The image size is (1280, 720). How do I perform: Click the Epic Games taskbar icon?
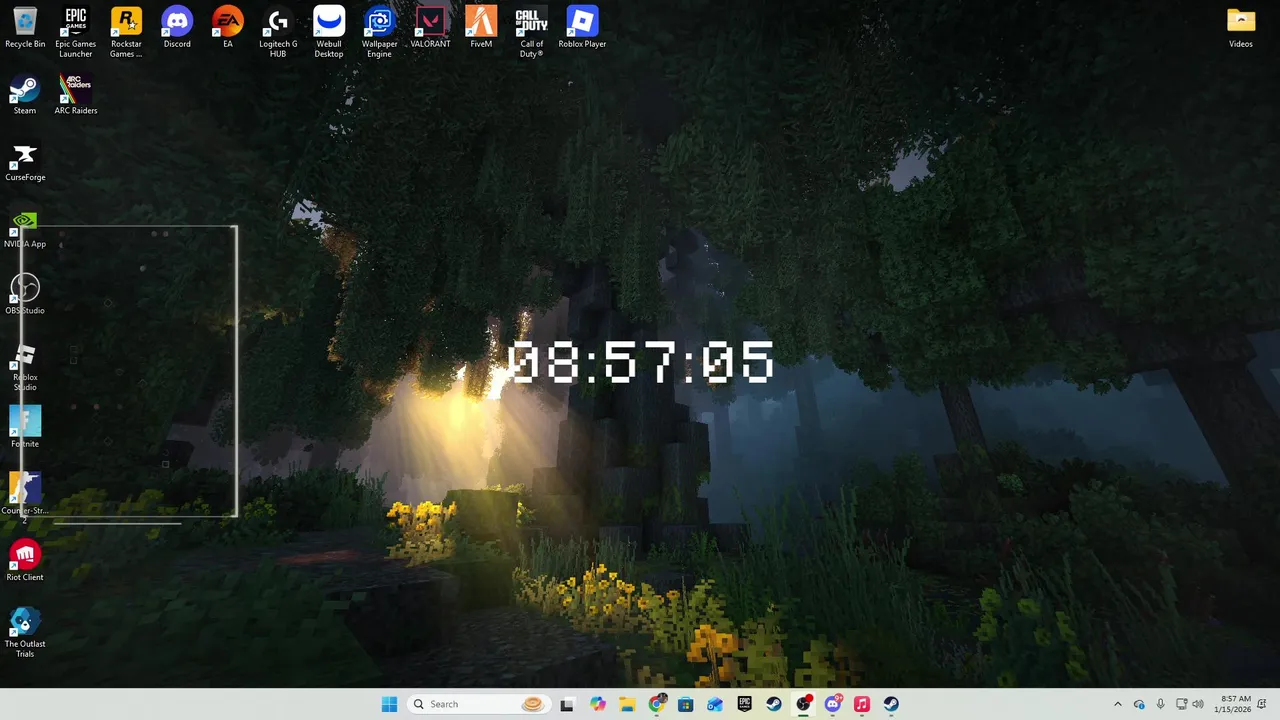tap(744, 704)
